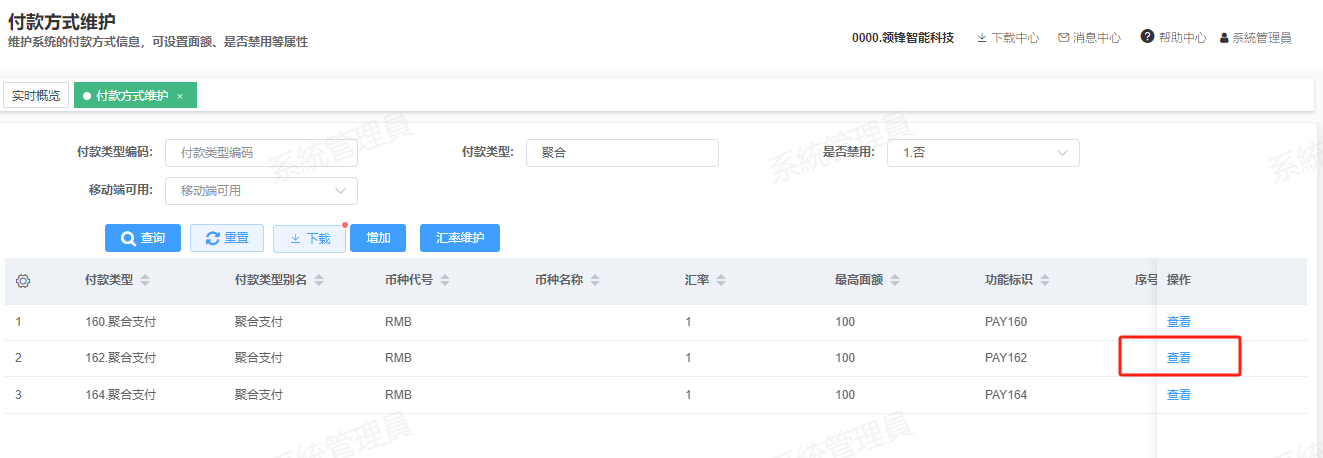Focus the 付款类型 input containing 聚合
Viewport: 1323px width, 458px height.
(622, 153)
